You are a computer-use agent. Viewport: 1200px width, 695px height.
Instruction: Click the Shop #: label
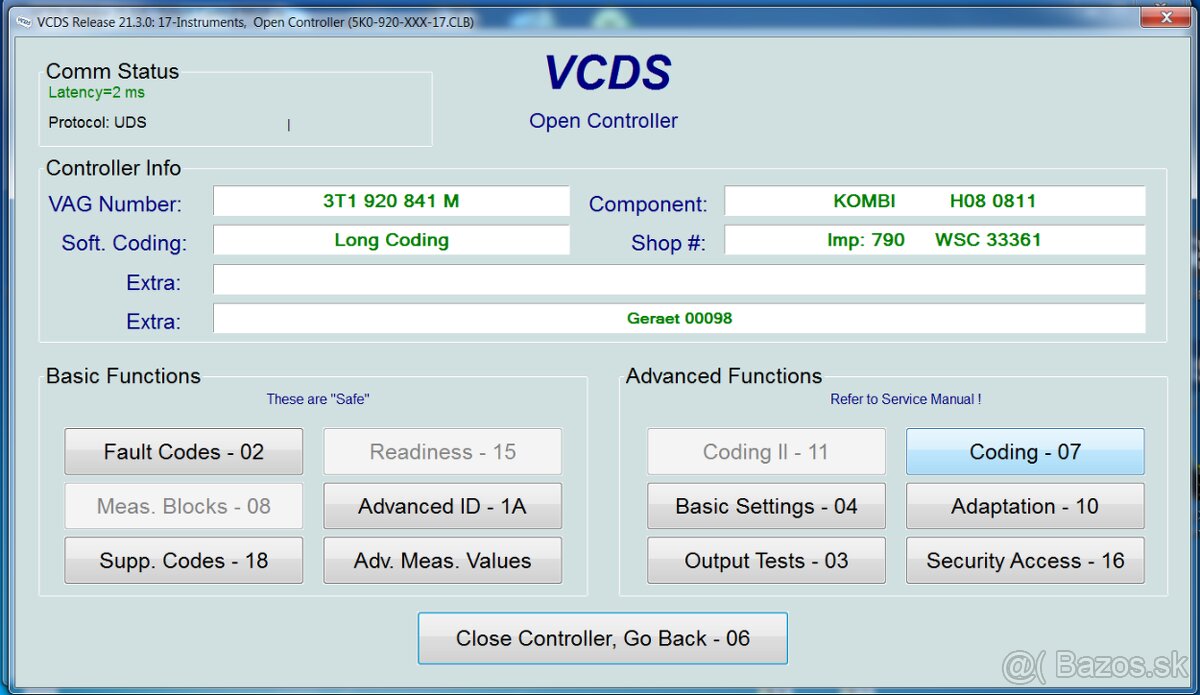[668, 243]
